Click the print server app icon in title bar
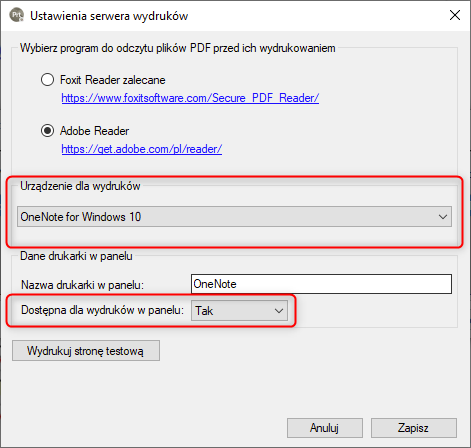471x448 pixels. coord(17,15)
